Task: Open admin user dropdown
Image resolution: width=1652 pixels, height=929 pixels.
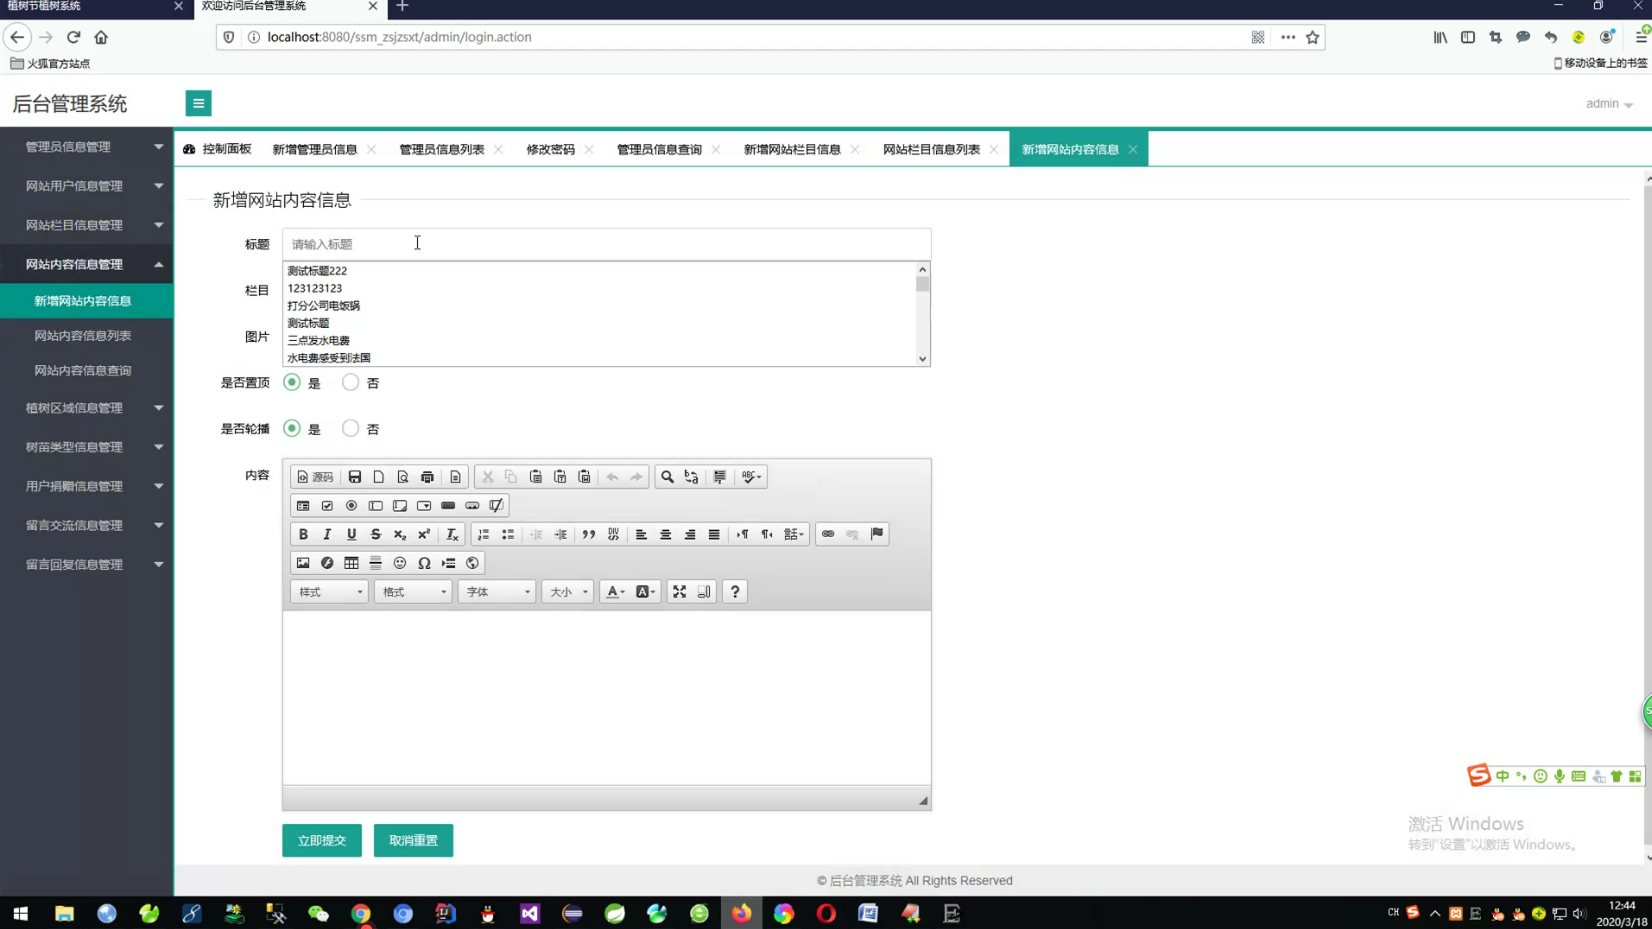Action: click(1609, 104)
